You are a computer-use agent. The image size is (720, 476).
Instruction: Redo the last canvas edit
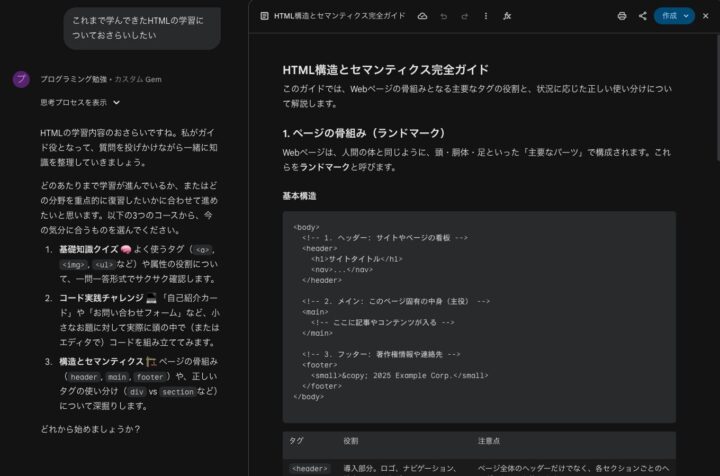[465, 16]
